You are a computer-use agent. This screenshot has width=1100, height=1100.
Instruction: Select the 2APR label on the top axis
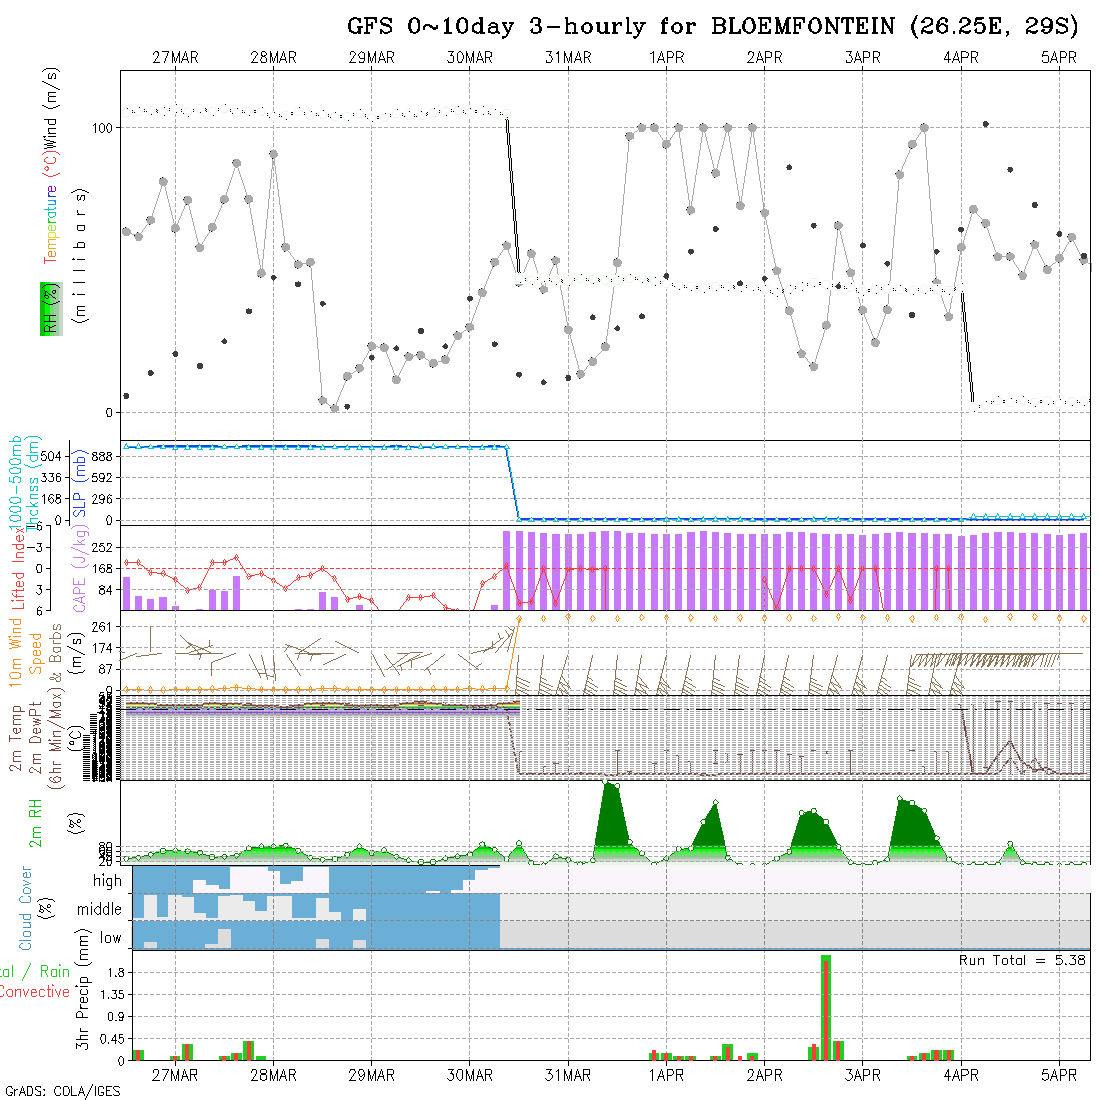click(x=765, y=58)
